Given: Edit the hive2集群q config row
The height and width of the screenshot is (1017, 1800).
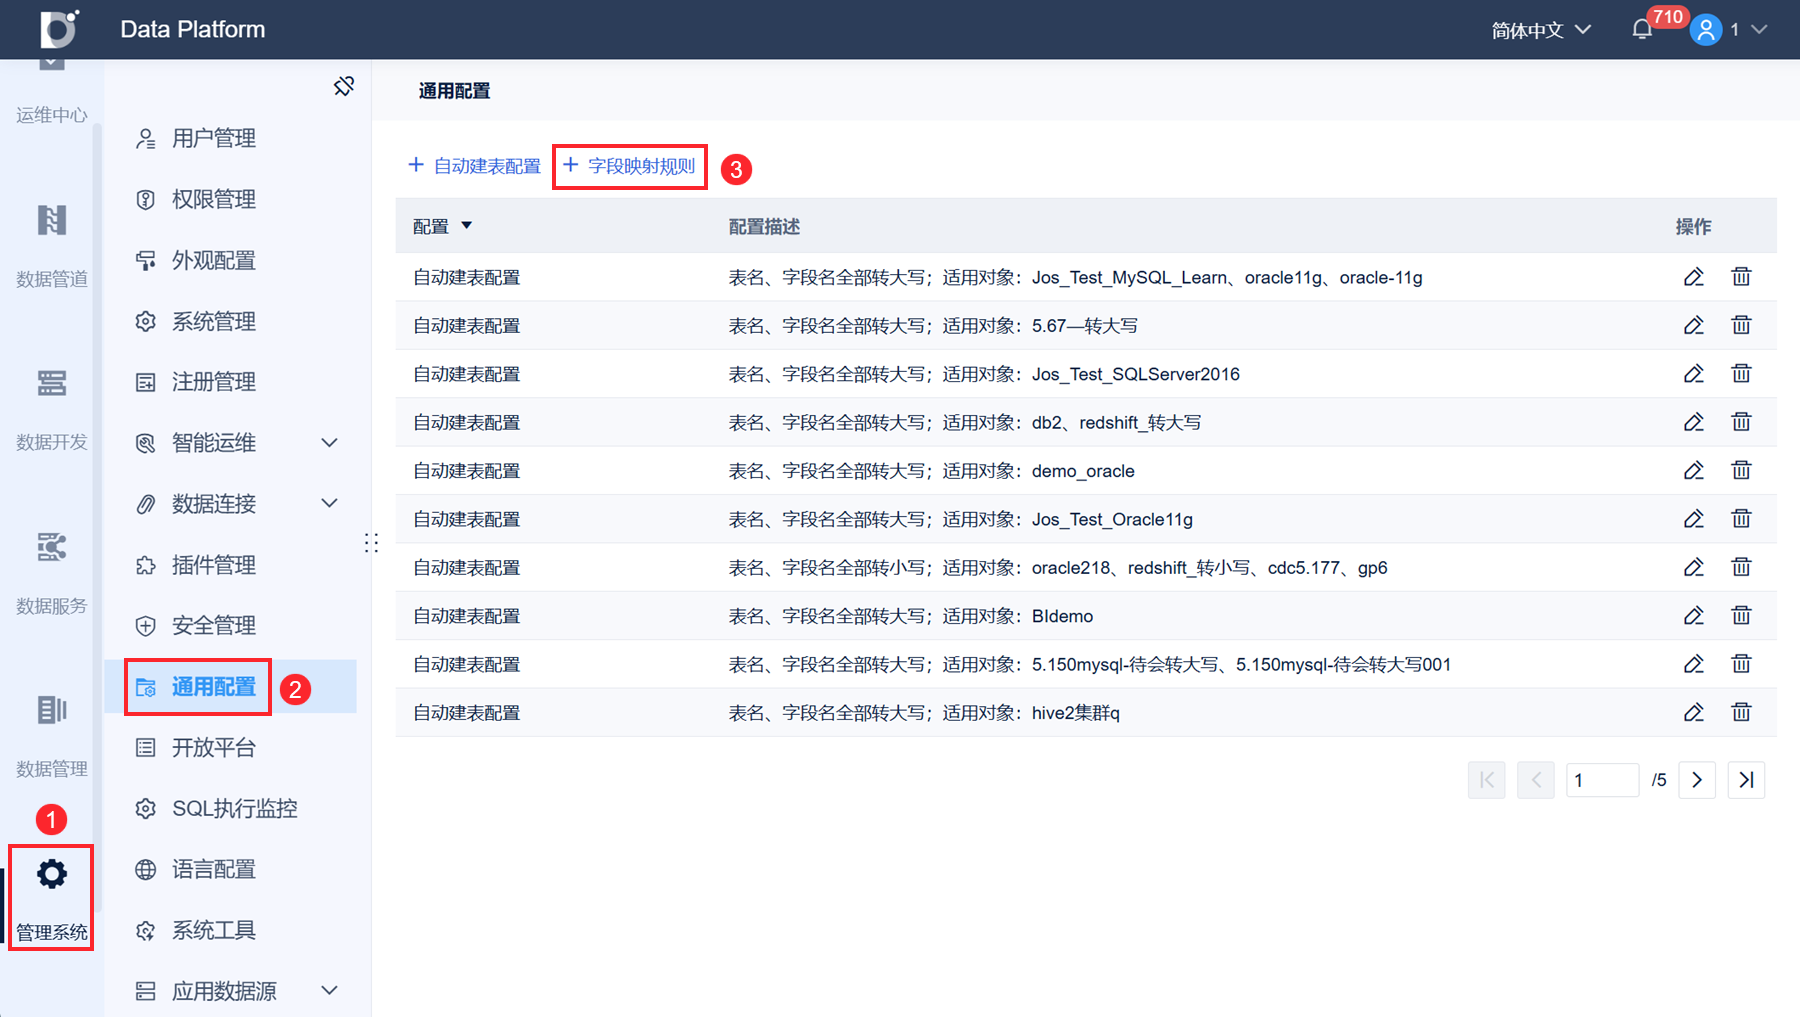Looking at the screenshot, I should pos(1693,712).
